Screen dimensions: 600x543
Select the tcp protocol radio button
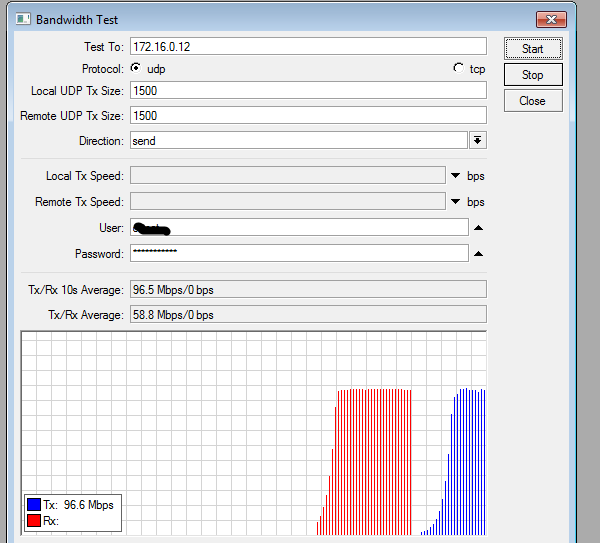tap(458, 68)
